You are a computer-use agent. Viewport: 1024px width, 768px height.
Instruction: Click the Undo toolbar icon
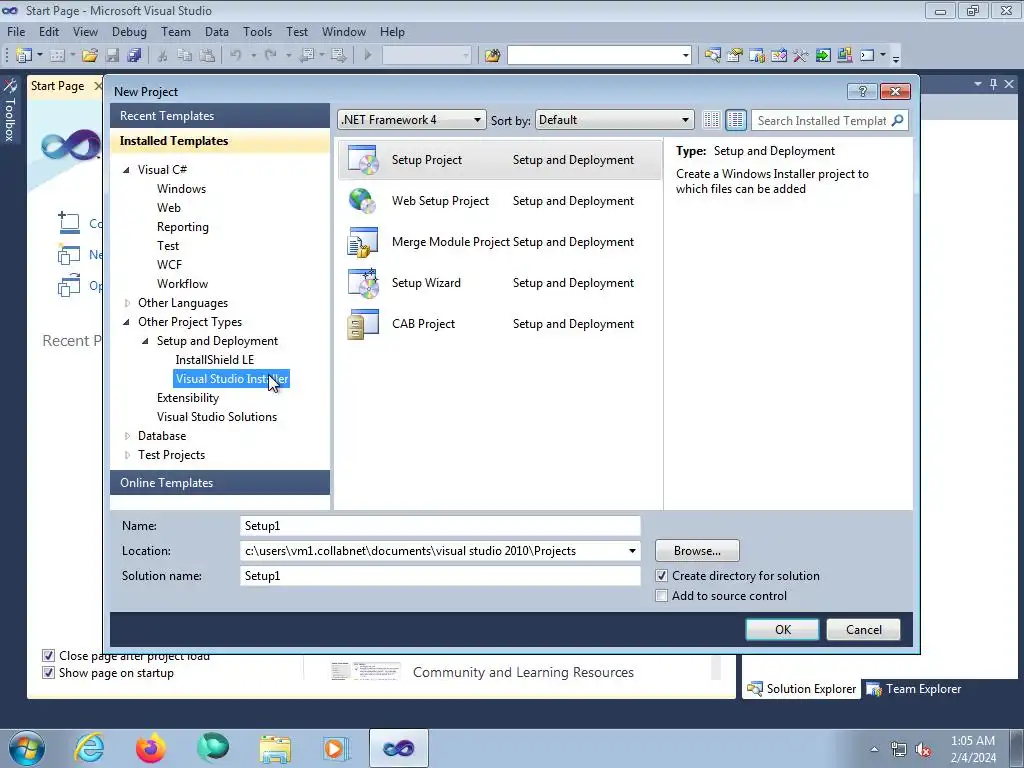tap(236, 56)
